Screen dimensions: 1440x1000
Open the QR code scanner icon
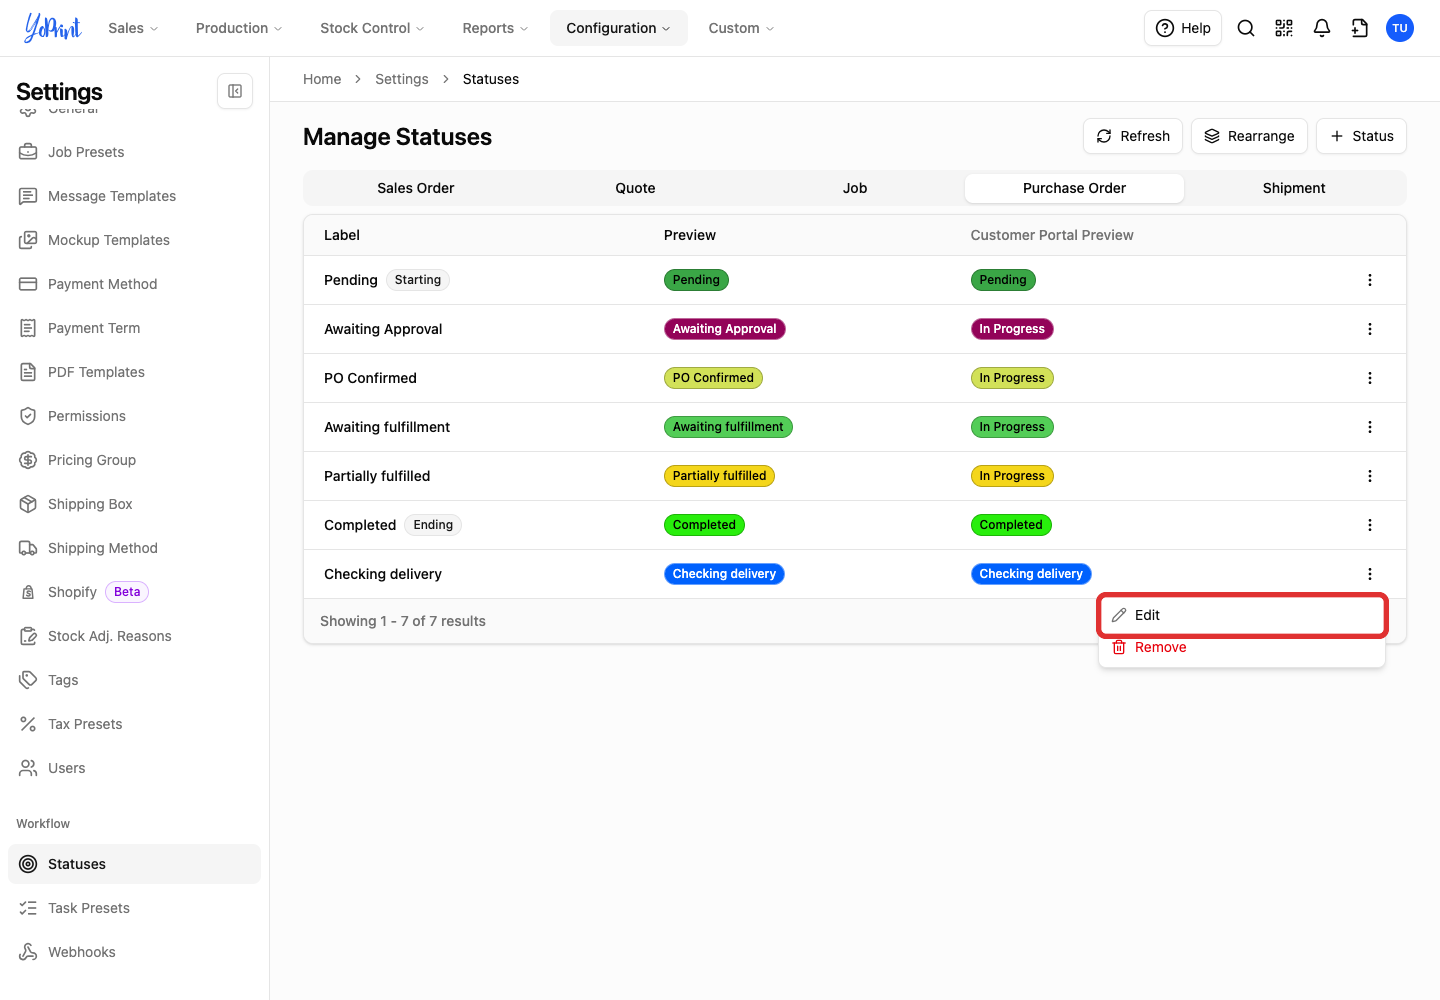pos(1284,28)
